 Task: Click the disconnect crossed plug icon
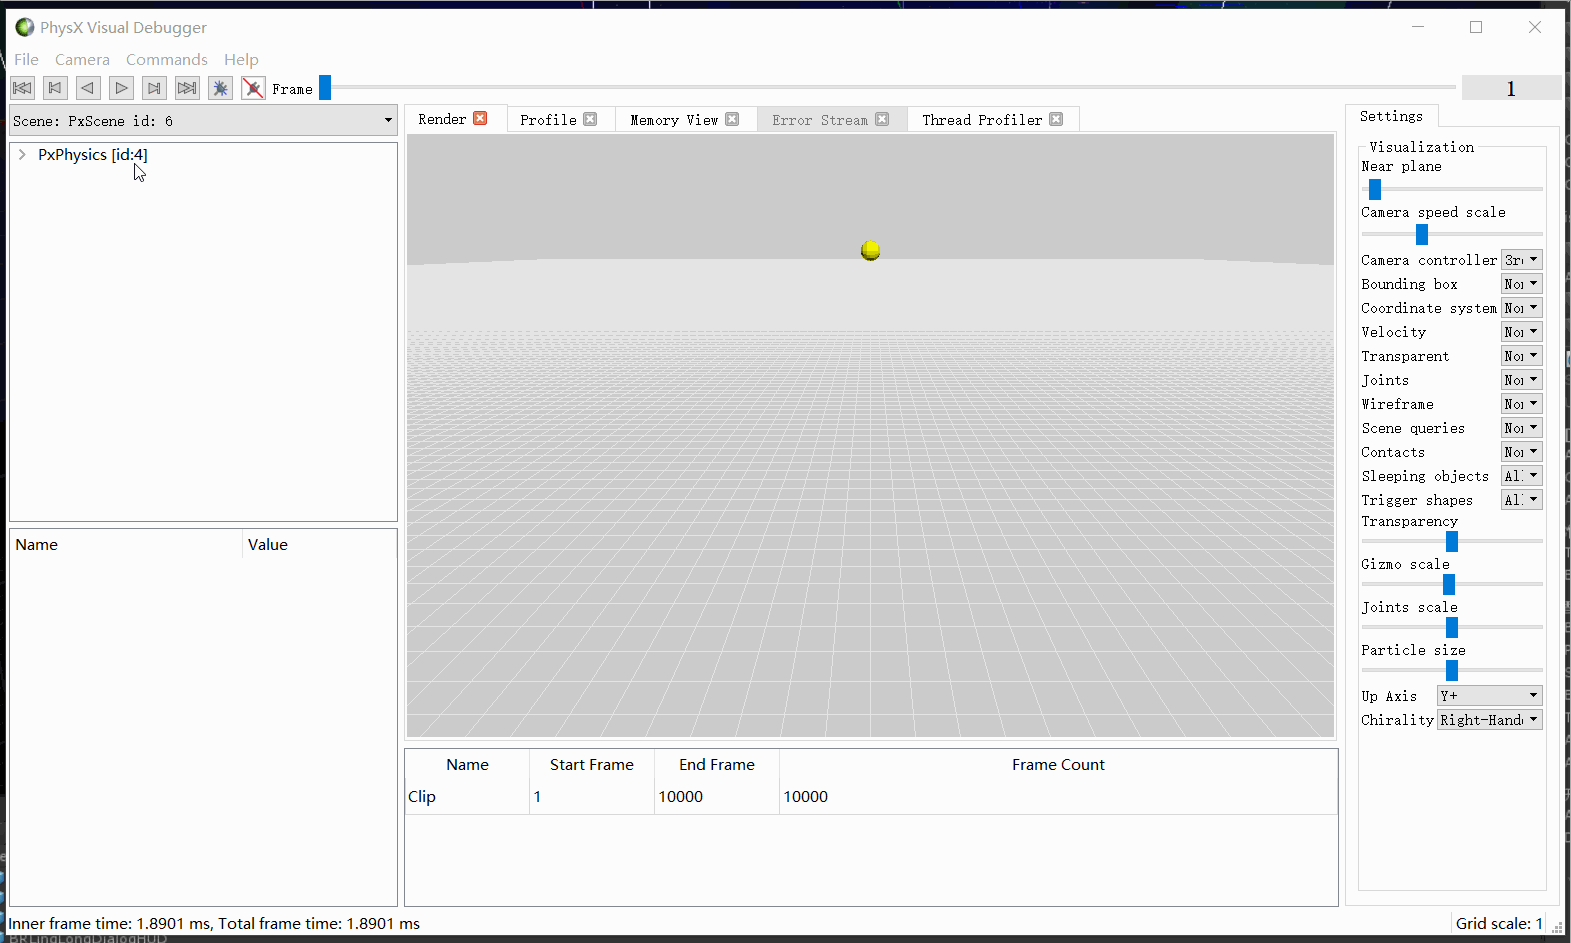pos(253,88)
